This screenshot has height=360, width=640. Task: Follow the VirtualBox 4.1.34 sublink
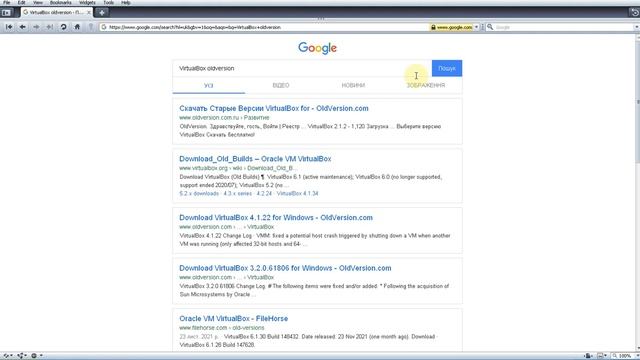(298, 193)
